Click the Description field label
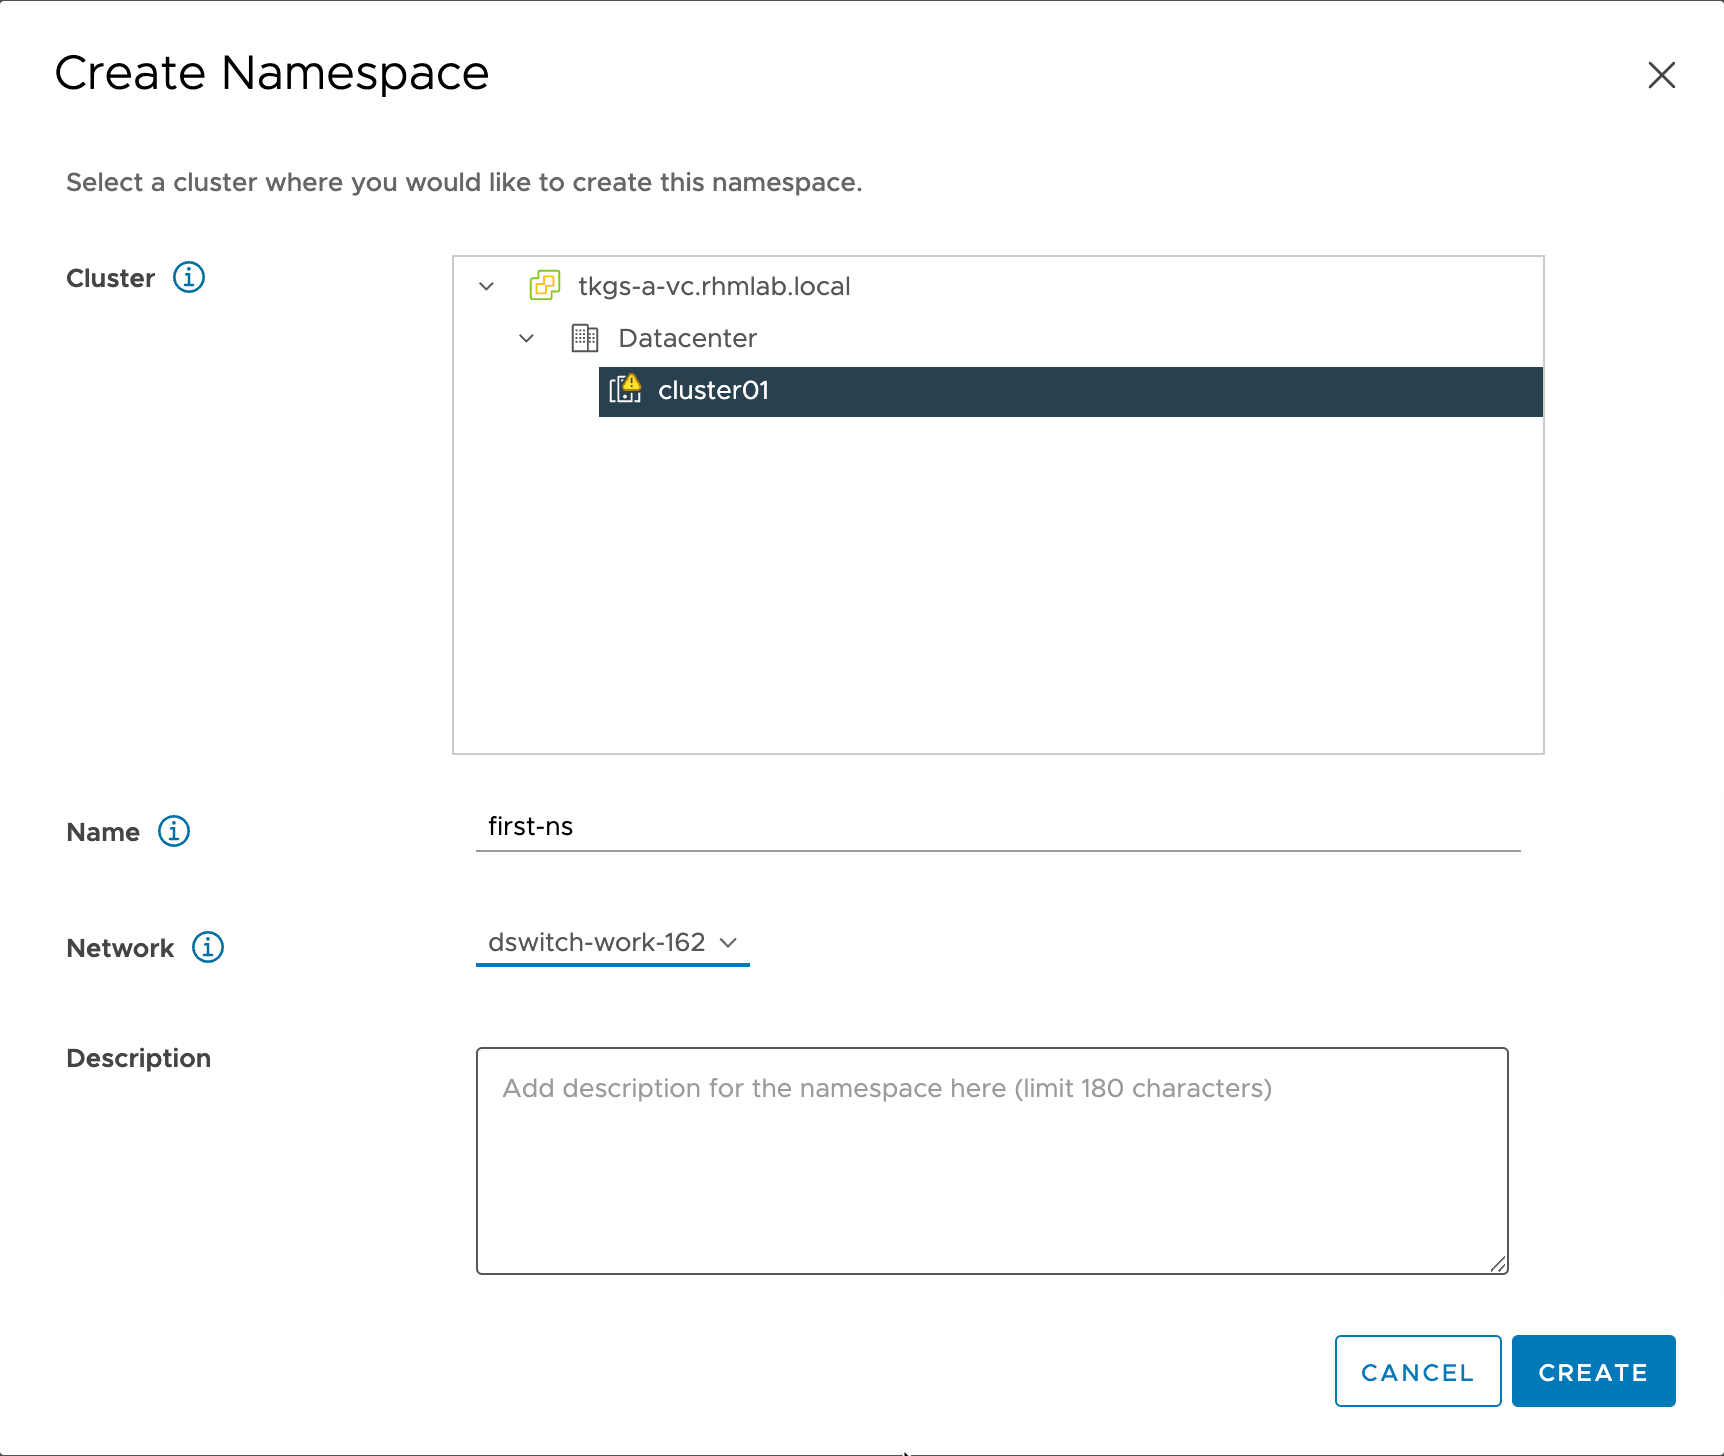The height and width of the screenshot is (1456, 1724). (x=138, y=1058)
